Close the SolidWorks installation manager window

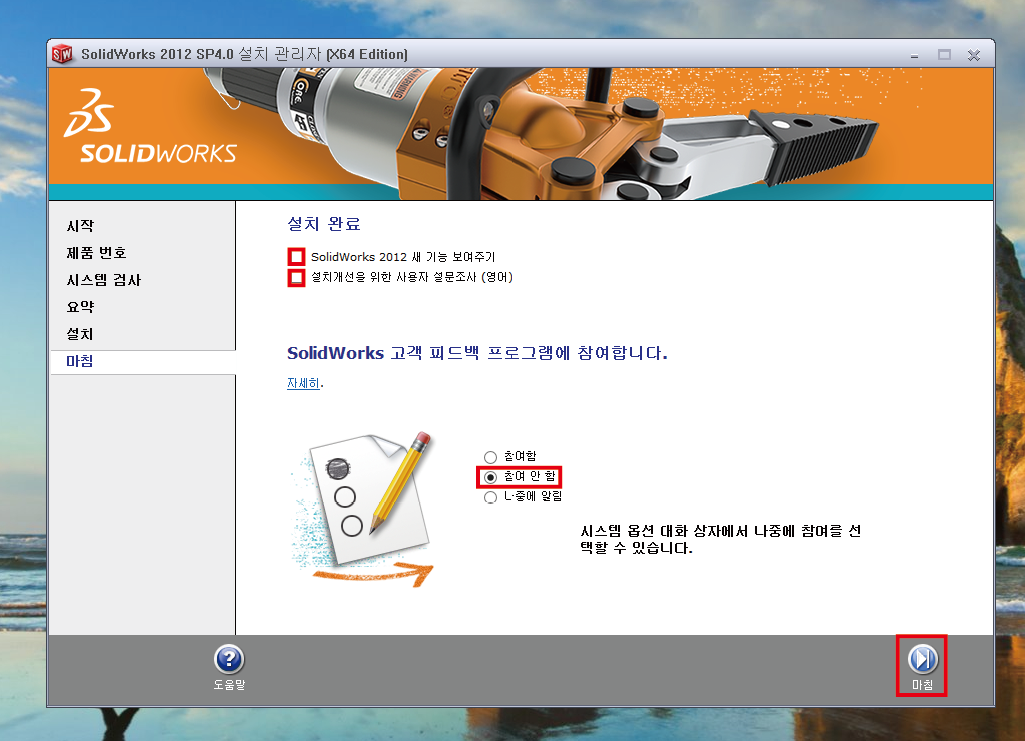[x=974, y=56]
